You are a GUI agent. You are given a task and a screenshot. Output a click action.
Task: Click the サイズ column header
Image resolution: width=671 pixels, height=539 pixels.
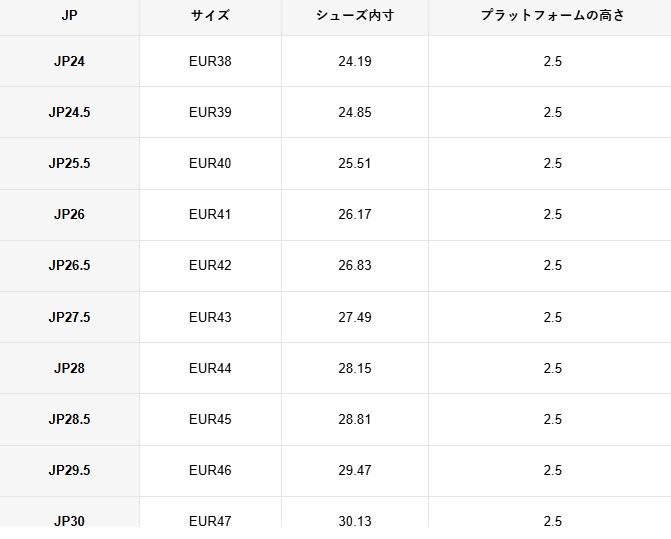click(210, 16)
